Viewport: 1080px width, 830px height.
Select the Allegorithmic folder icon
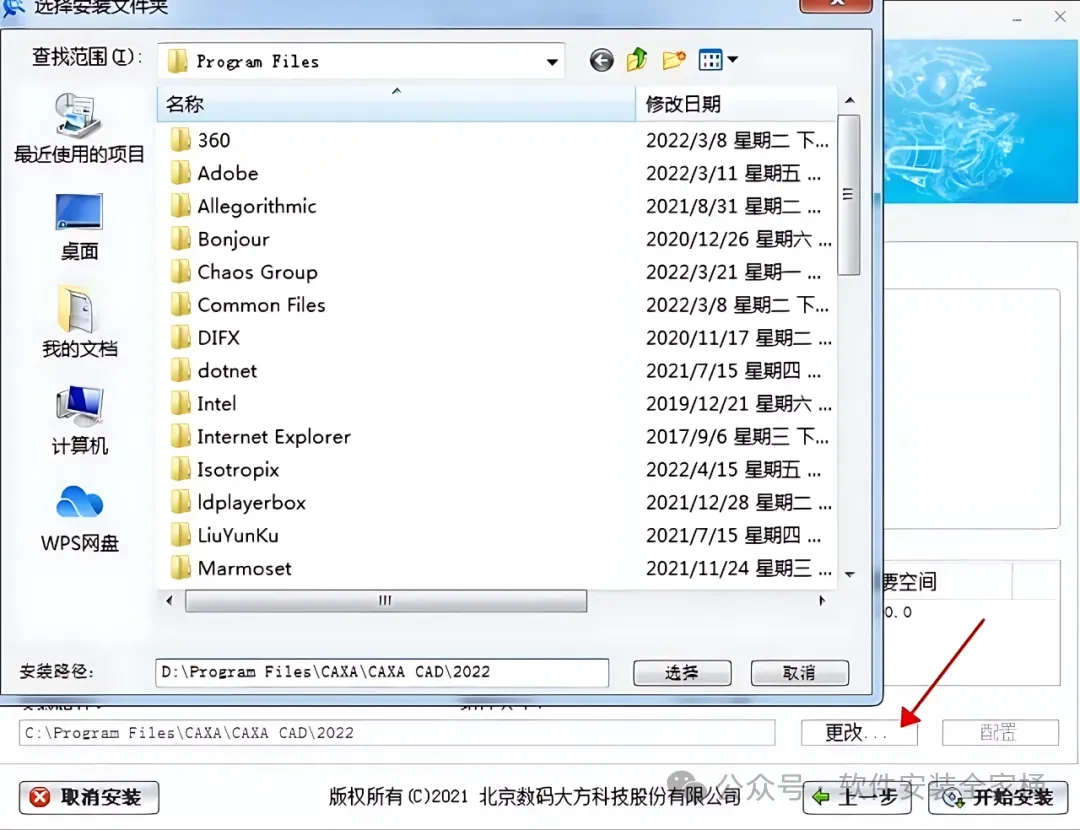180,206
